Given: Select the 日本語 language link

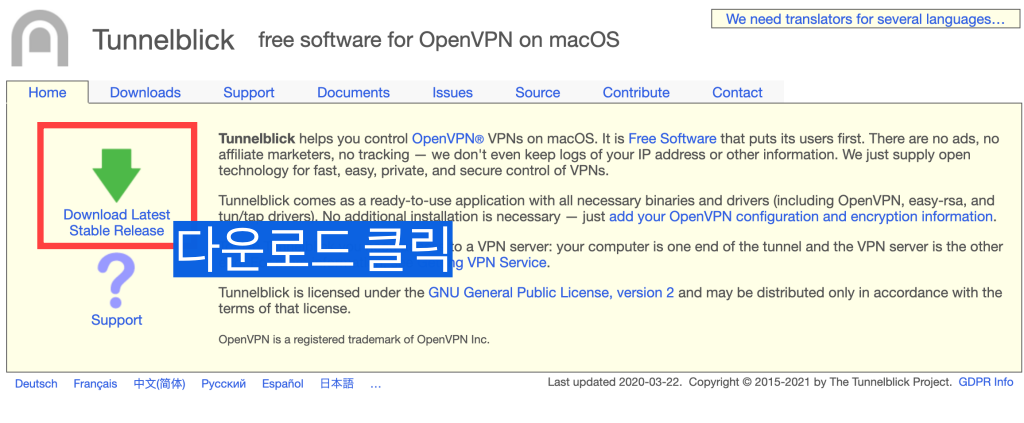Looking at the screenshot, I should (336, 384).
